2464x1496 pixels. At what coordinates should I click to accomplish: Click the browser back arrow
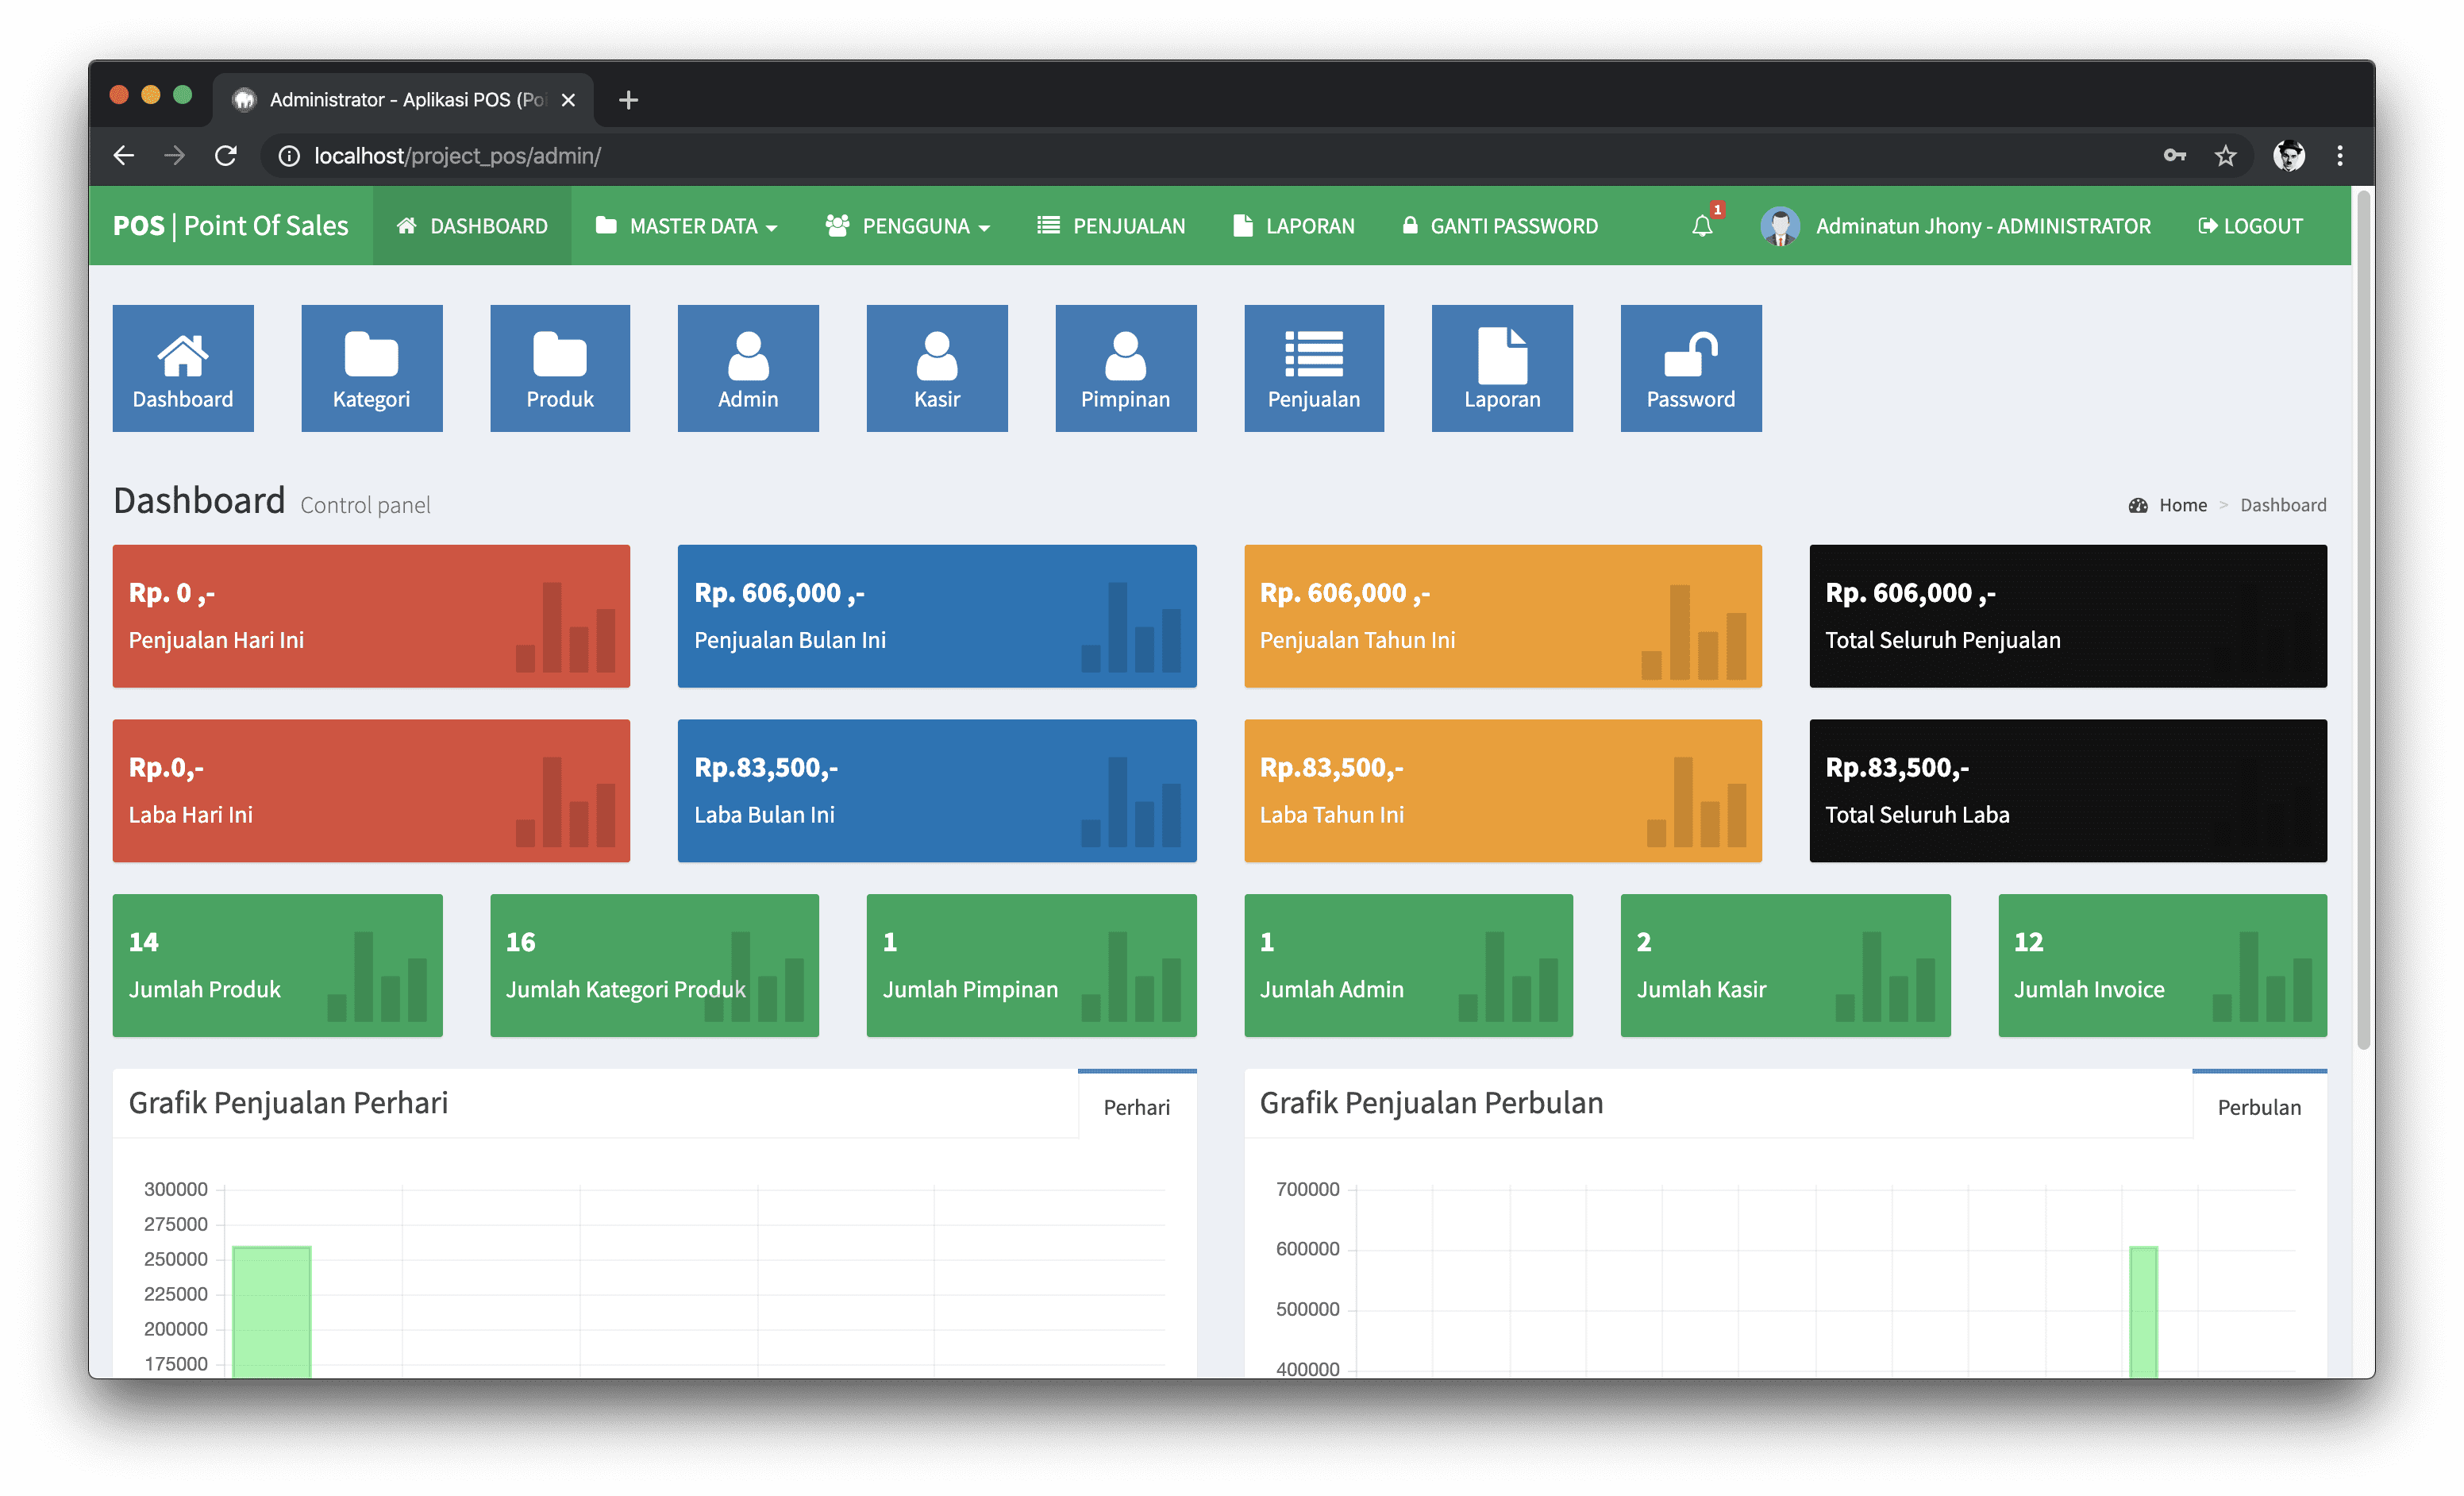(x=124, y=156)
